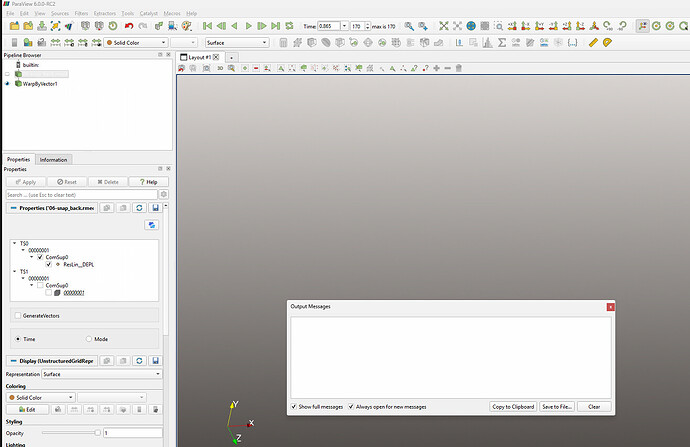Open Coloring Solid Color dropdown in Properties
The image size is (690, 447).
point(41,397)
